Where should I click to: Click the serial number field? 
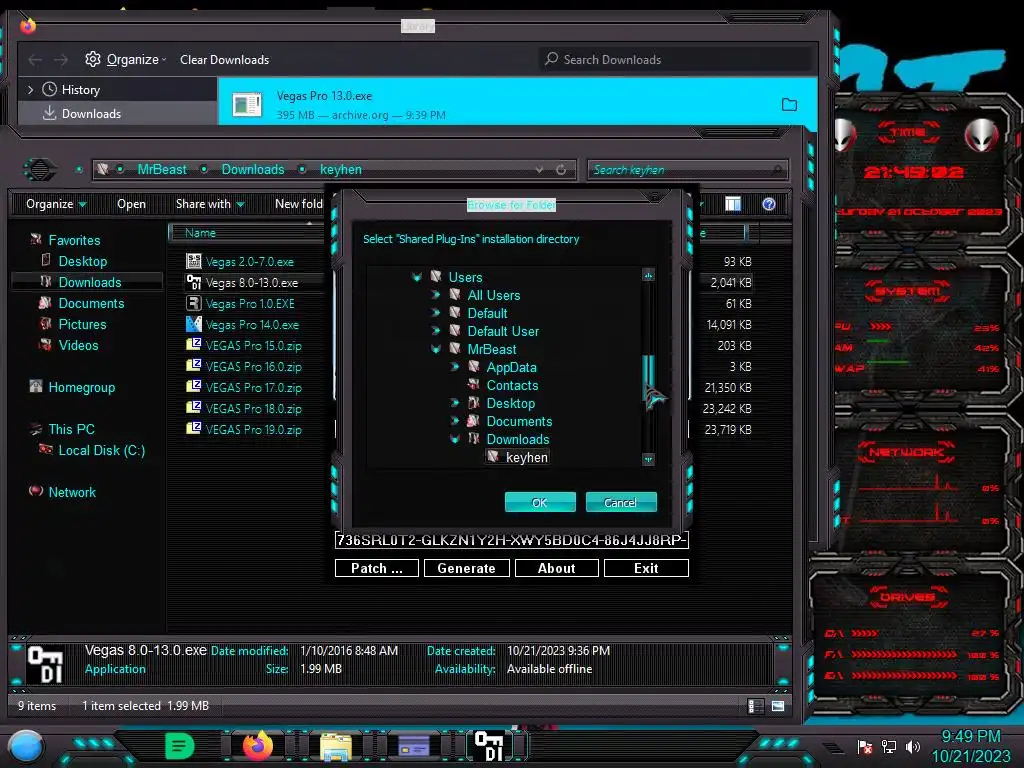(511, 540)
